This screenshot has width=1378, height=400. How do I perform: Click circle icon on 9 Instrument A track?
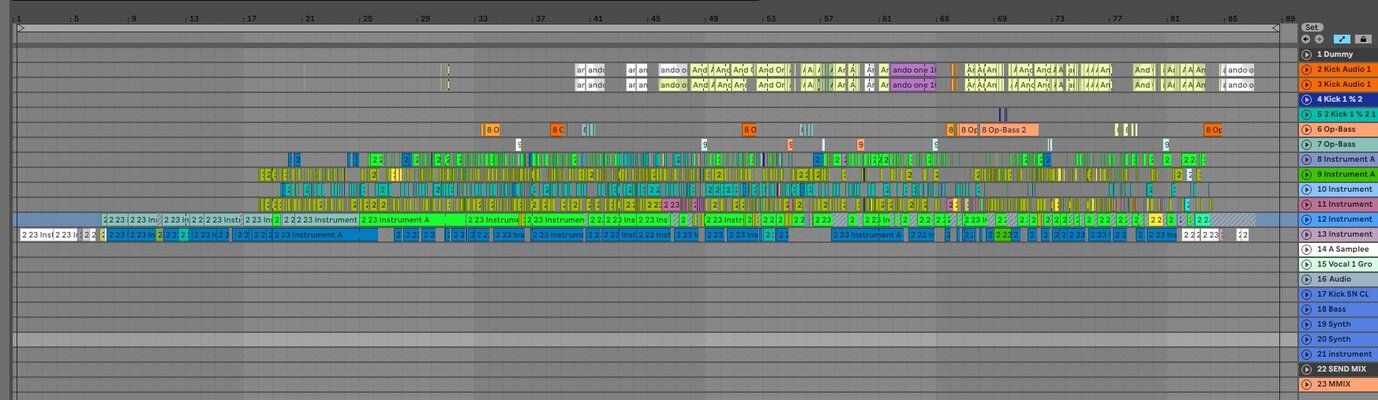[1306, 174]
